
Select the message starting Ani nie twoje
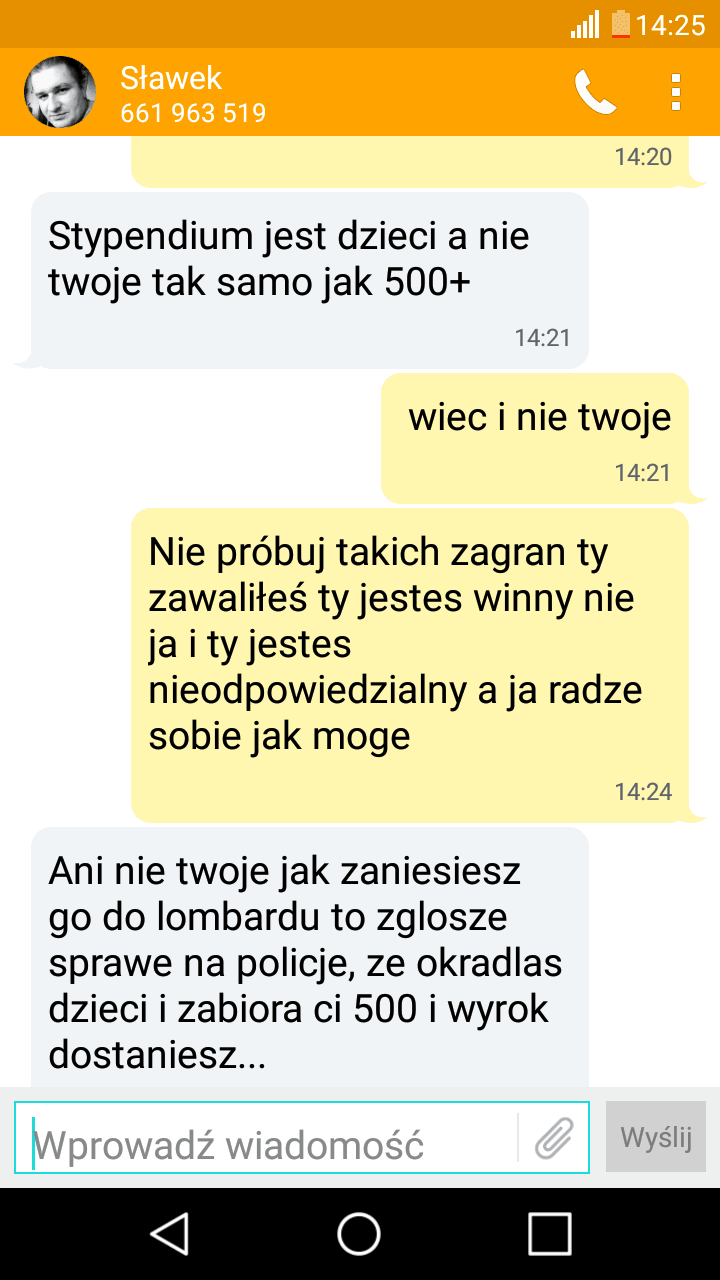(310, 957)
